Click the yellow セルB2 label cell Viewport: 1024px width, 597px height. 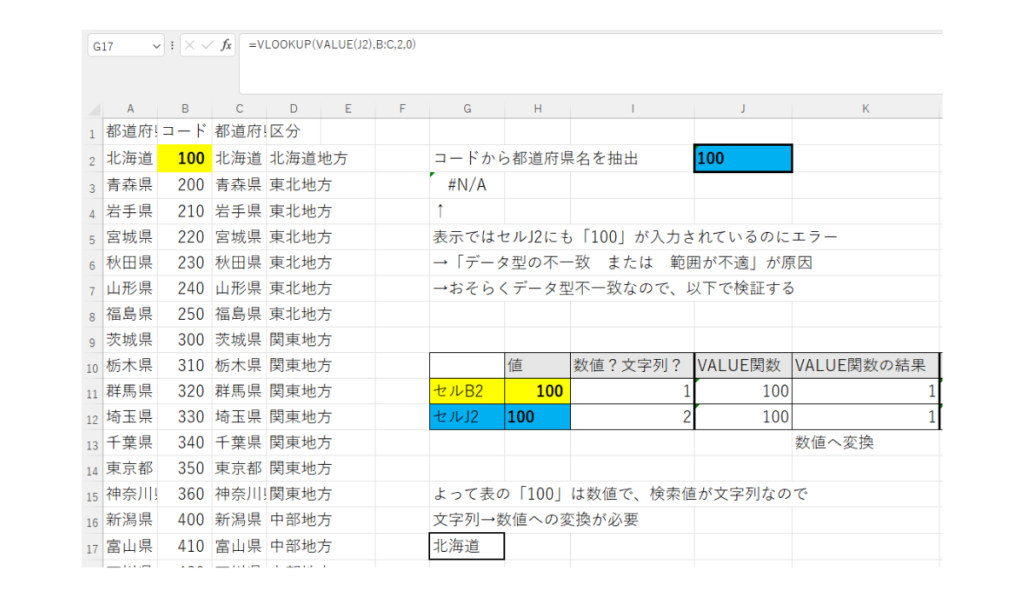click(x=467, y=391)
